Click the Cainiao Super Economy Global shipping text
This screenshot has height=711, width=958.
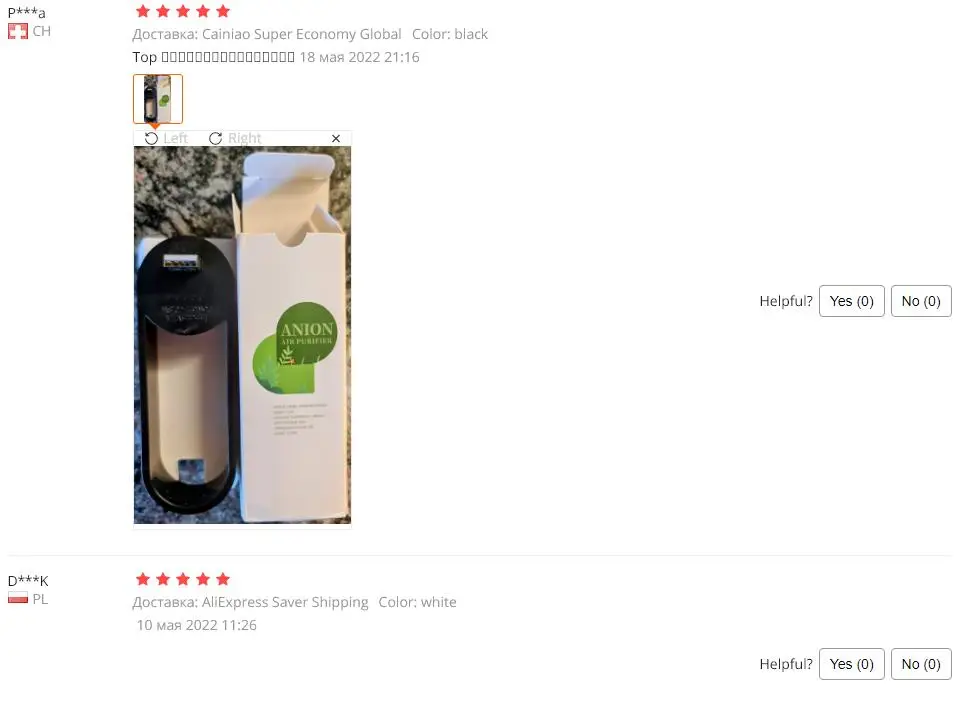[x=301, y=34]
